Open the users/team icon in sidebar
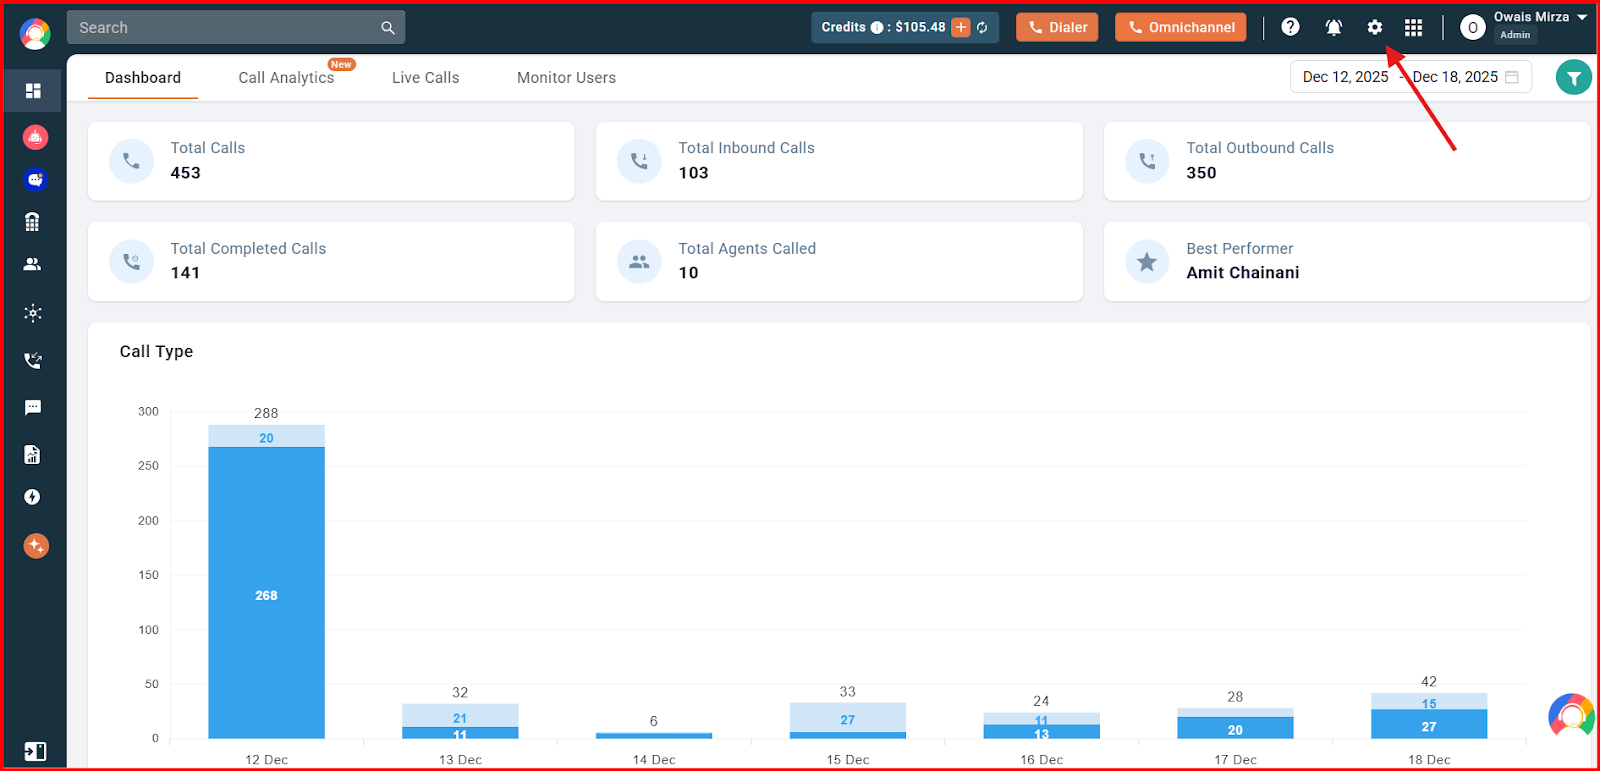The image size is (1600, 771). [x=33, y=265]
